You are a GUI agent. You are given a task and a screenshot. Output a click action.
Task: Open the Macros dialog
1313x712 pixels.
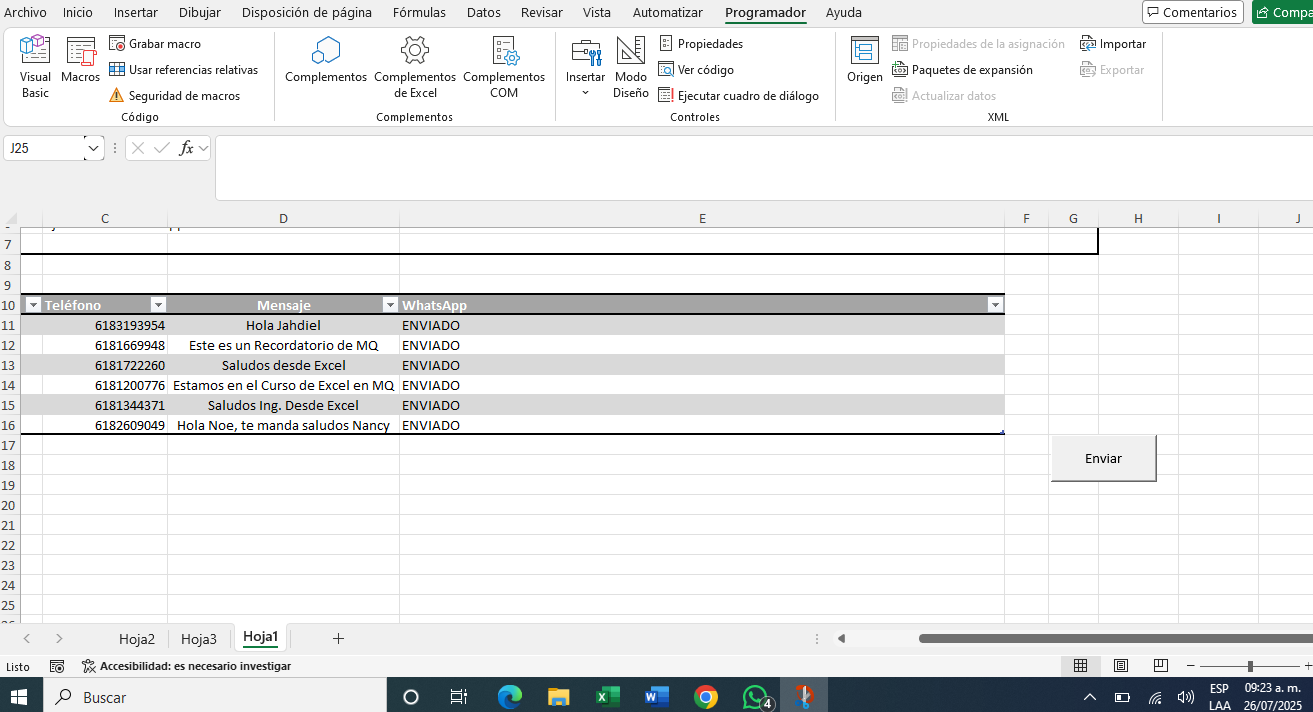[x=80, y=60]
